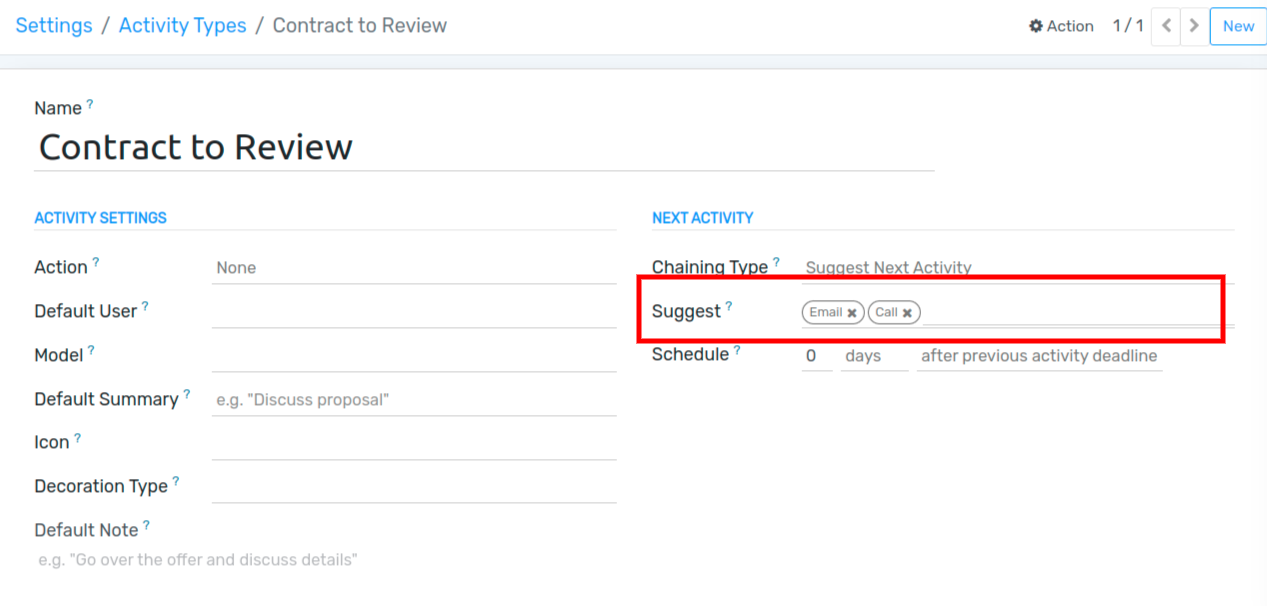Show help tooltip next to Schedule
The image size is (1267, 606).
(x=738, y=350)
